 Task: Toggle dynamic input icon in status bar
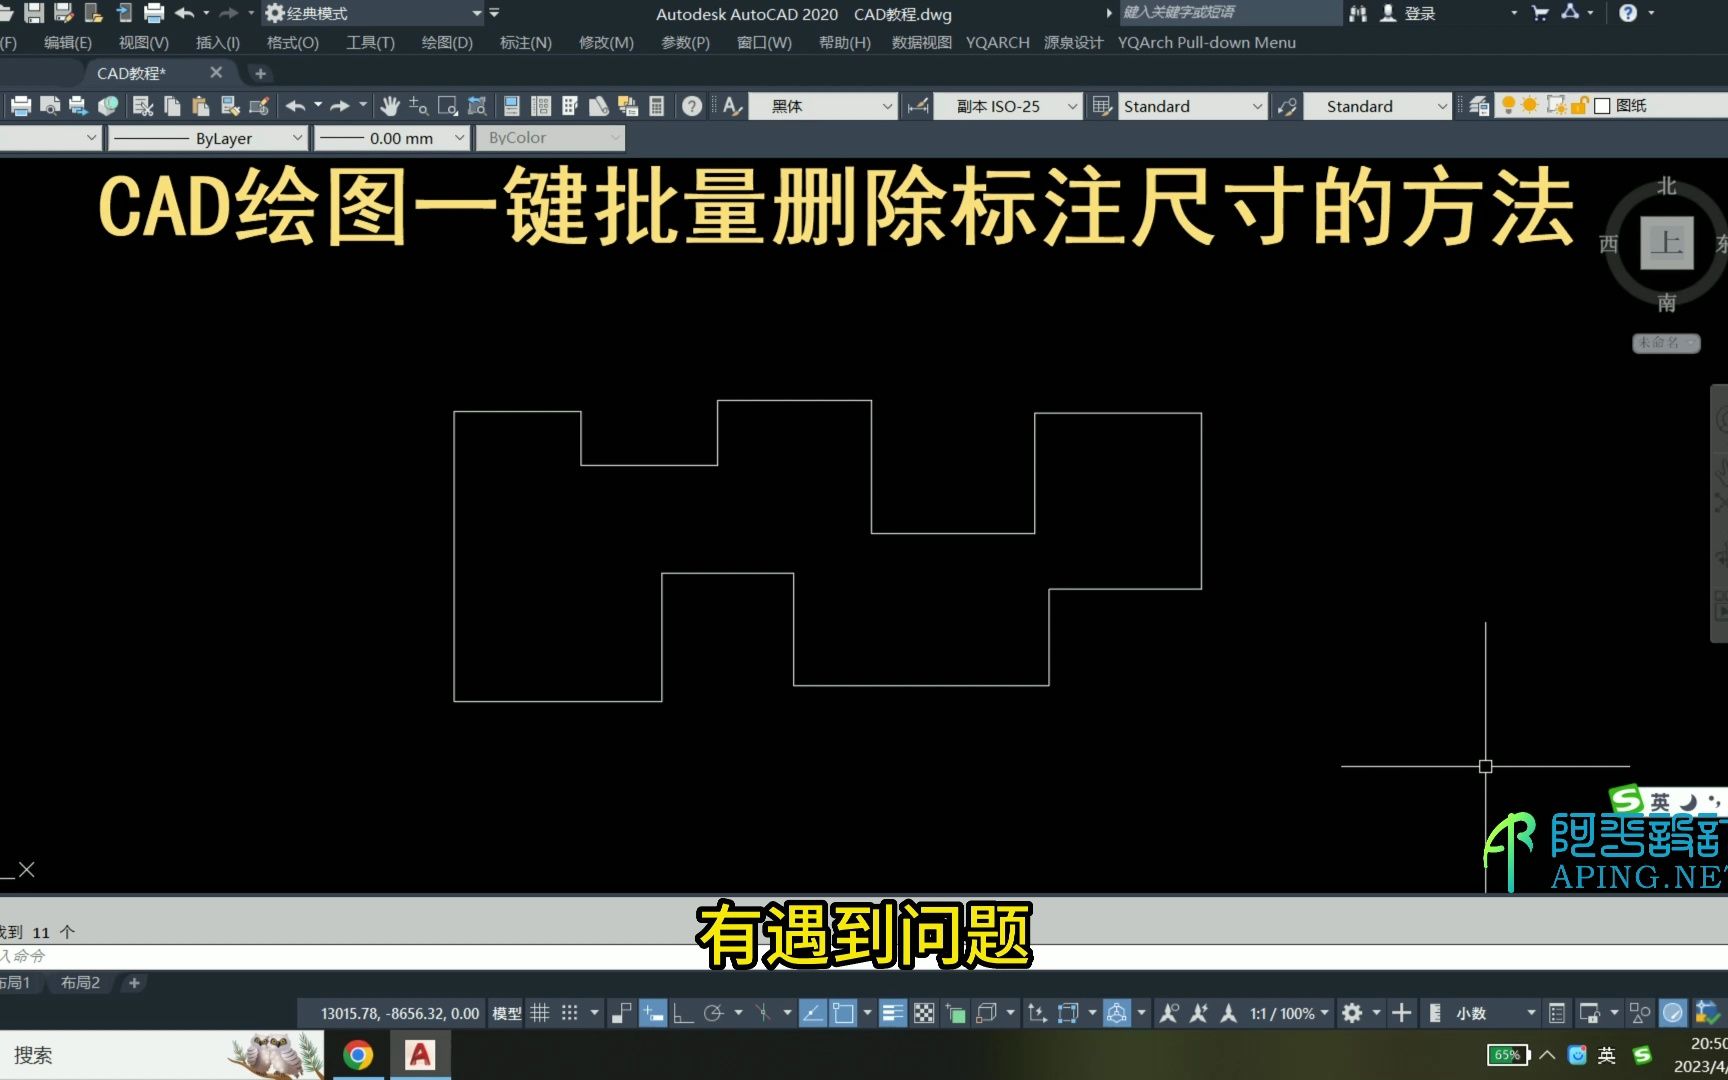pos(653,1013)
